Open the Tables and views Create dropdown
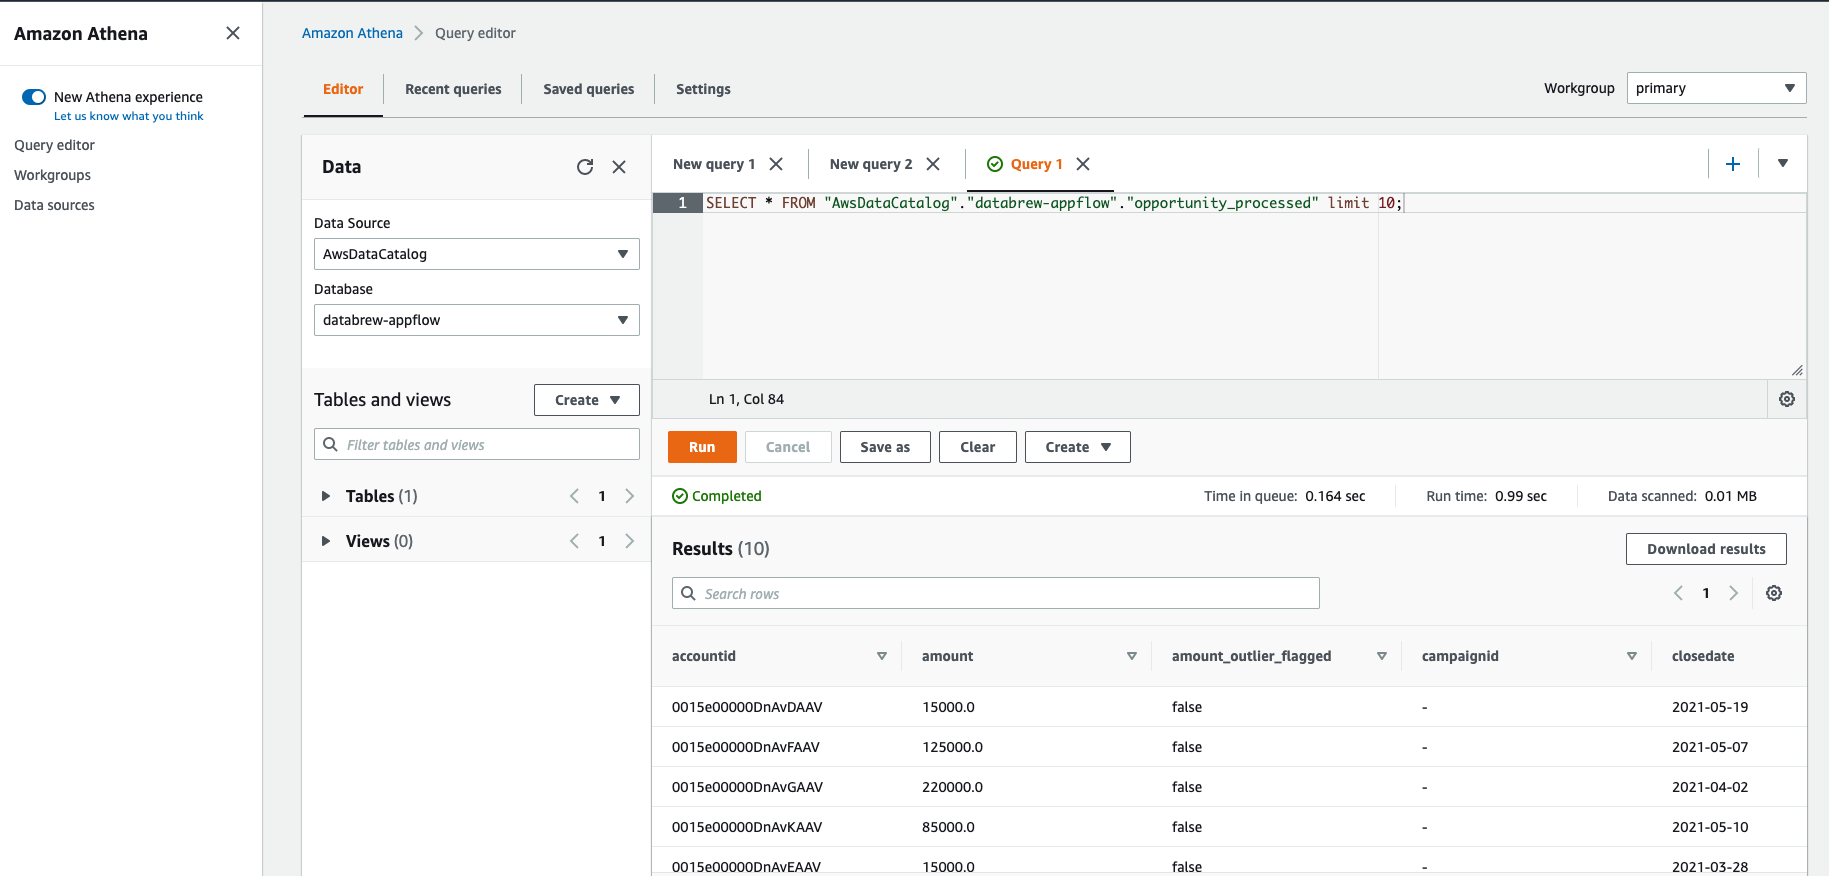This screenshot has width=1829, height=876. [x=587, y=400]
